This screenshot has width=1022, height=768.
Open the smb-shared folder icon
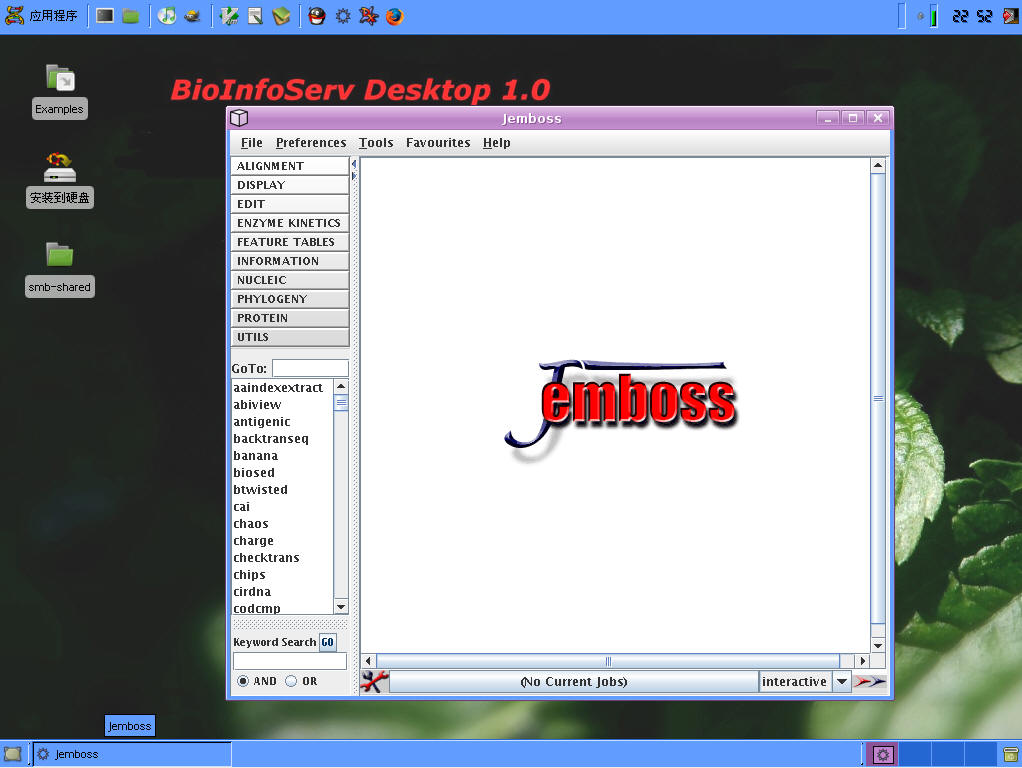(x=59, y=269)
